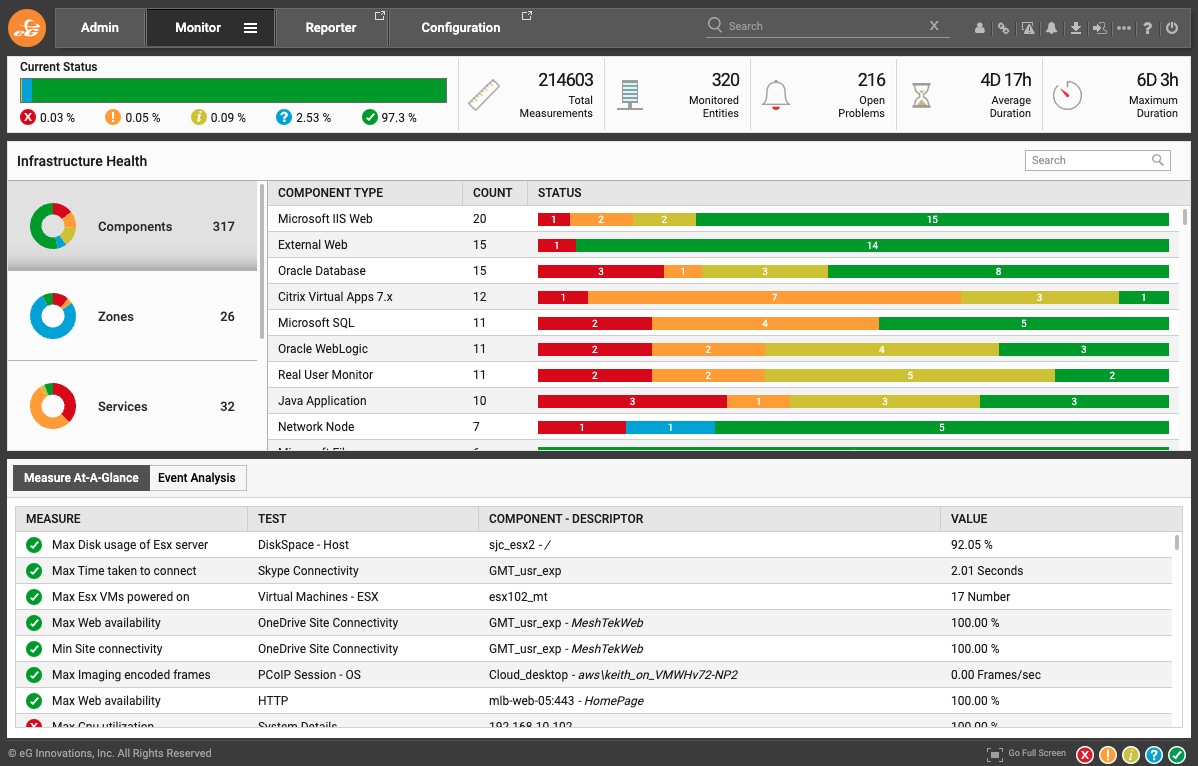The height and width of the screenshot is (766, 1198).
Task: Click 'Max Disk usage of Esx server' measure
Action: point(130,545)
